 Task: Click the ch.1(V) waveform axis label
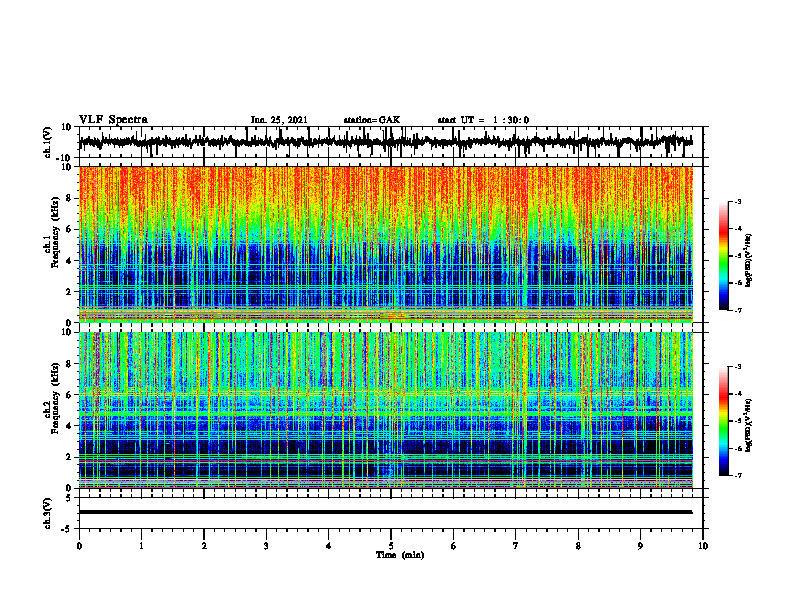coord(48,142)
